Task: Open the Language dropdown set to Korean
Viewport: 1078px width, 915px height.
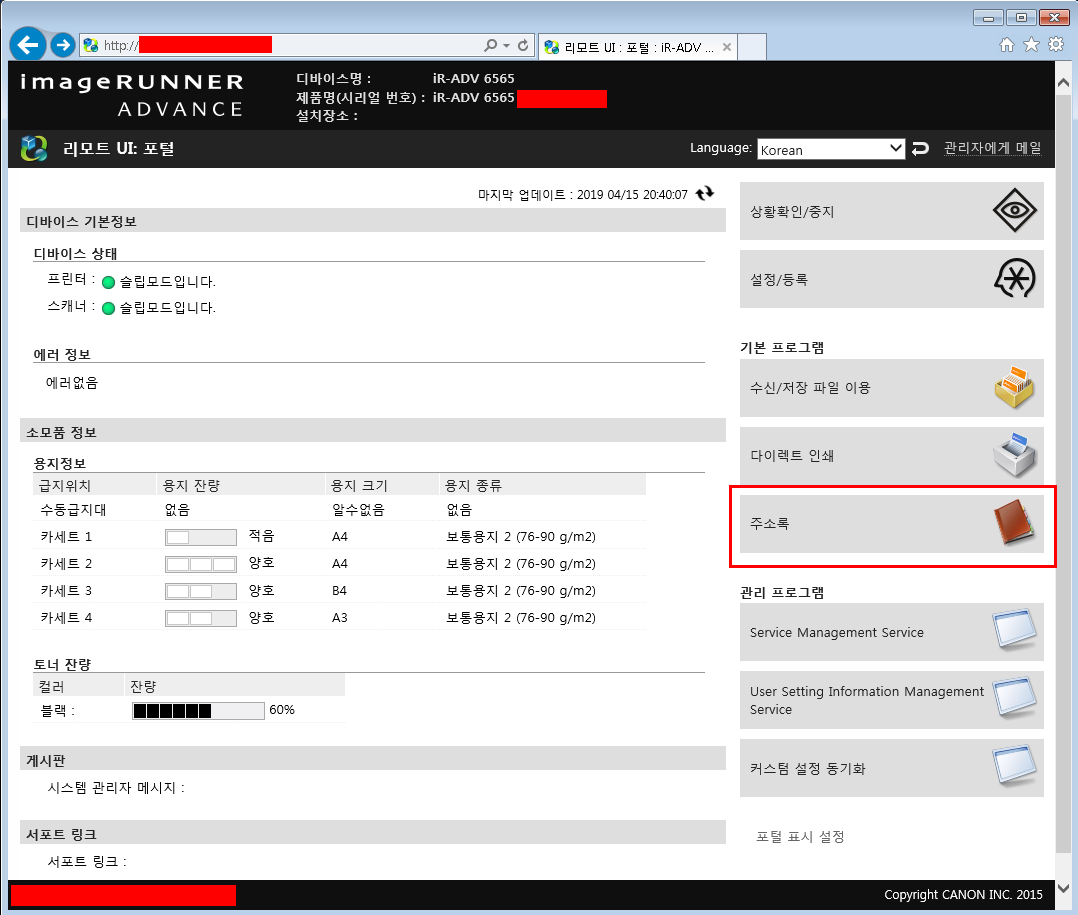Action: tap(830, 149)
